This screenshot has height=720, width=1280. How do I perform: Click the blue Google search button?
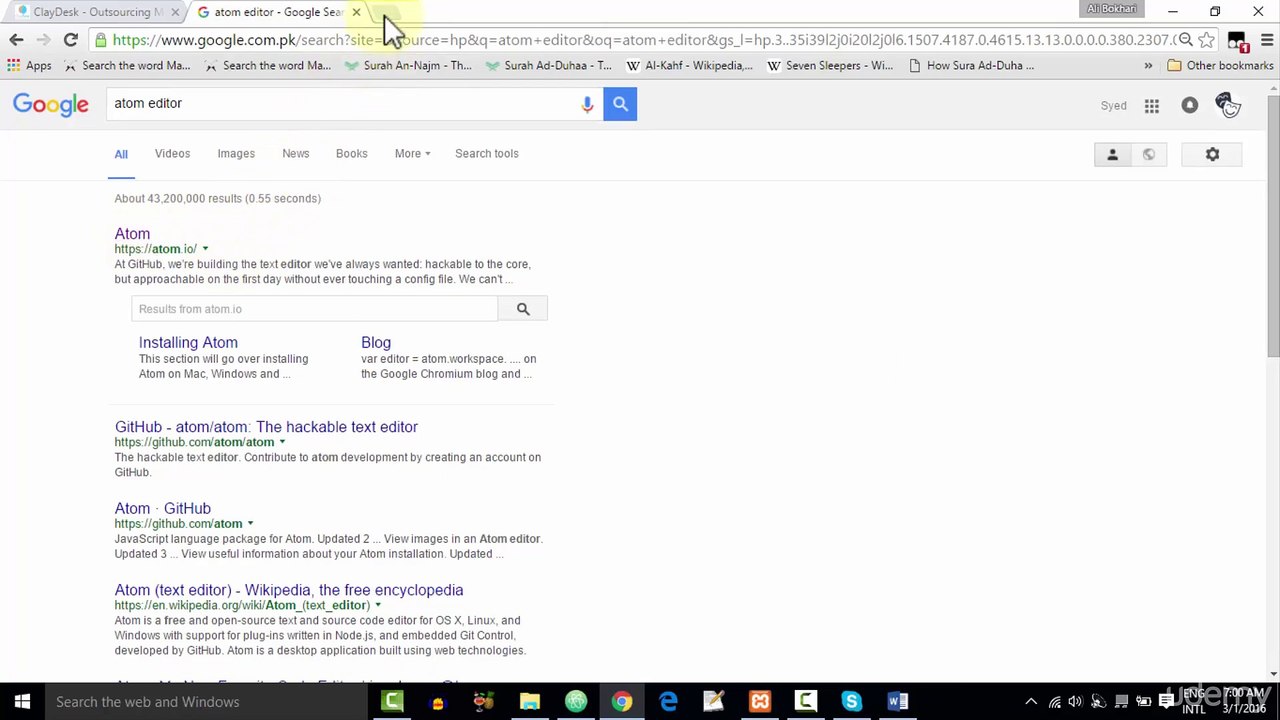[x=620, y=104]
